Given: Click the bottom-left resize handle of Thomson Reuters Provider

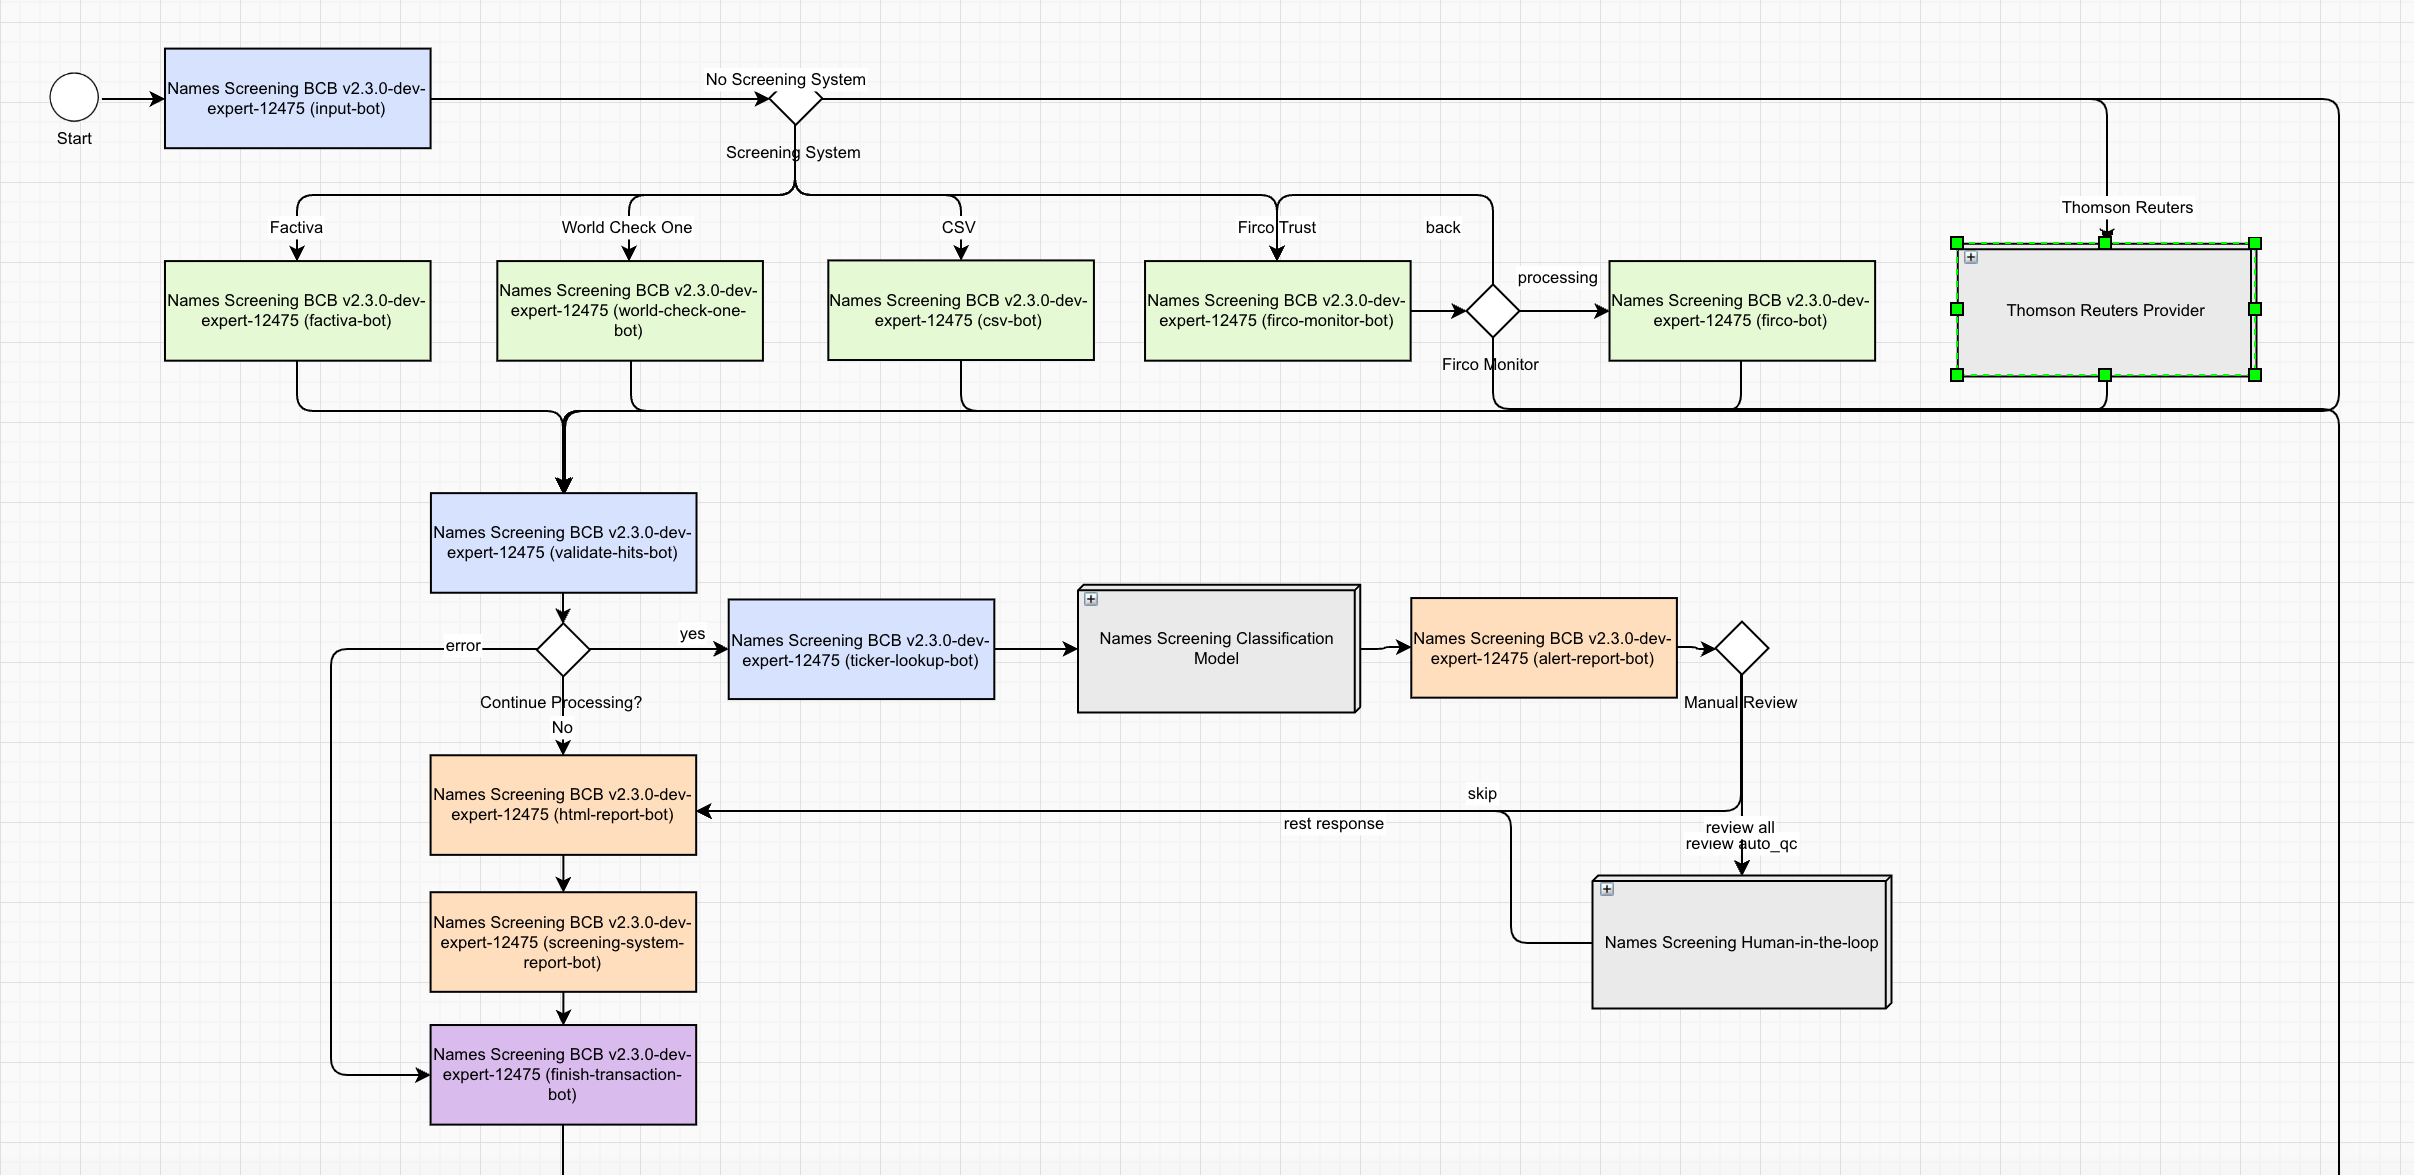Looking at the screenshot, I should [1957, 375].
